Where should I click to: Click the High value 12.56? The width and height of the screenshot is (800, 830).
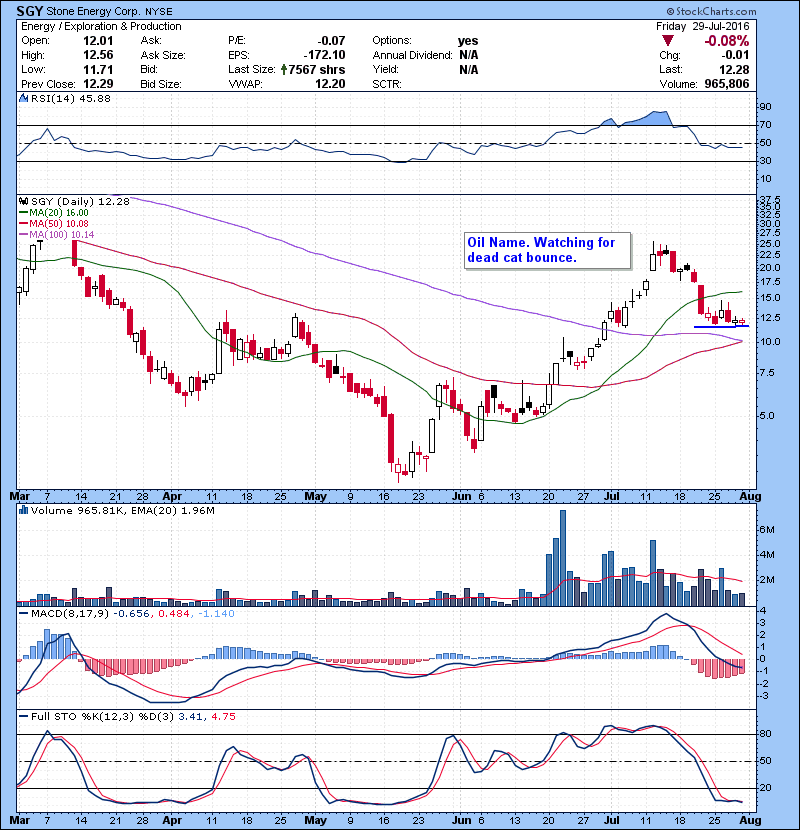point(98,55)
